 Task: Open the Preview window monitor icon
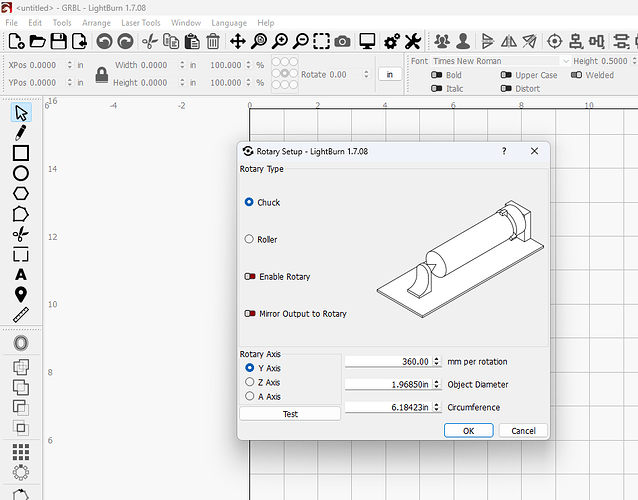point(367,41)
